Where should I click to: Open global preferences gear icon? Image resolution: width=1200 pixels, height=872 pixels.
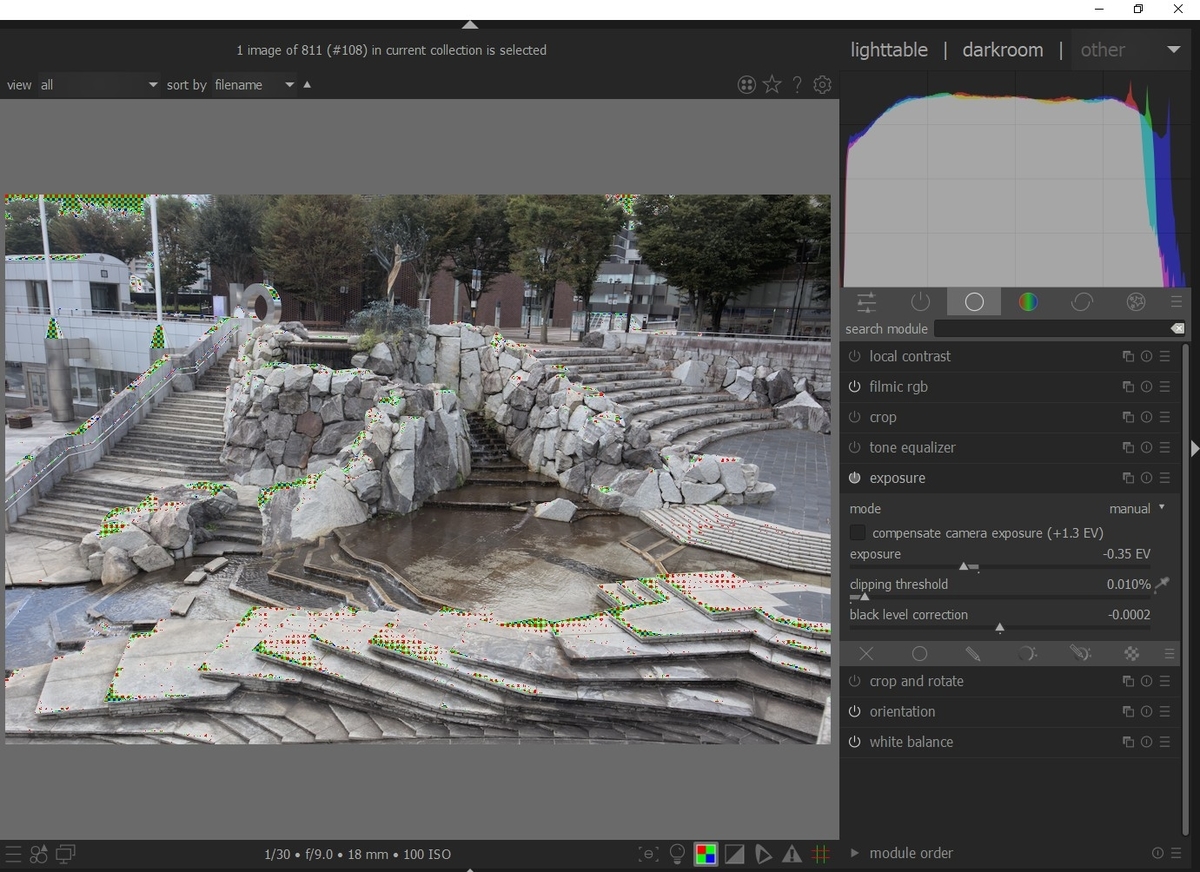point(822,85)
